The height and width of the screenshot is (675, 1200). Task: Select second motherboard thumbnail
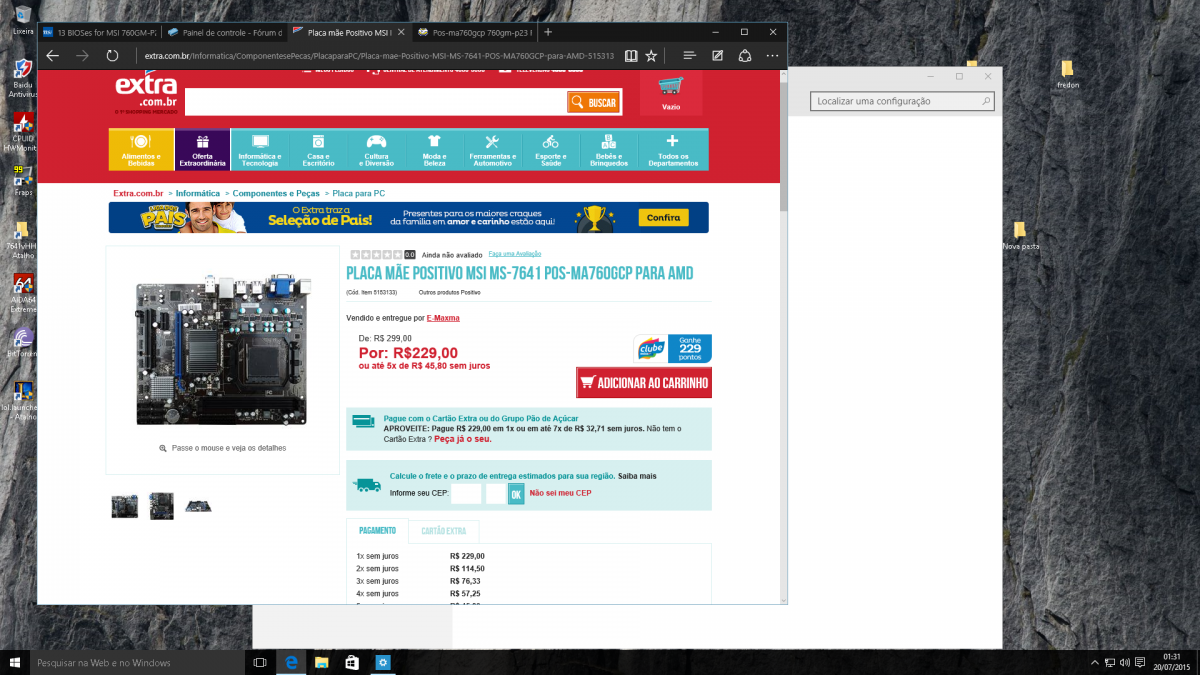click(162, 506)
